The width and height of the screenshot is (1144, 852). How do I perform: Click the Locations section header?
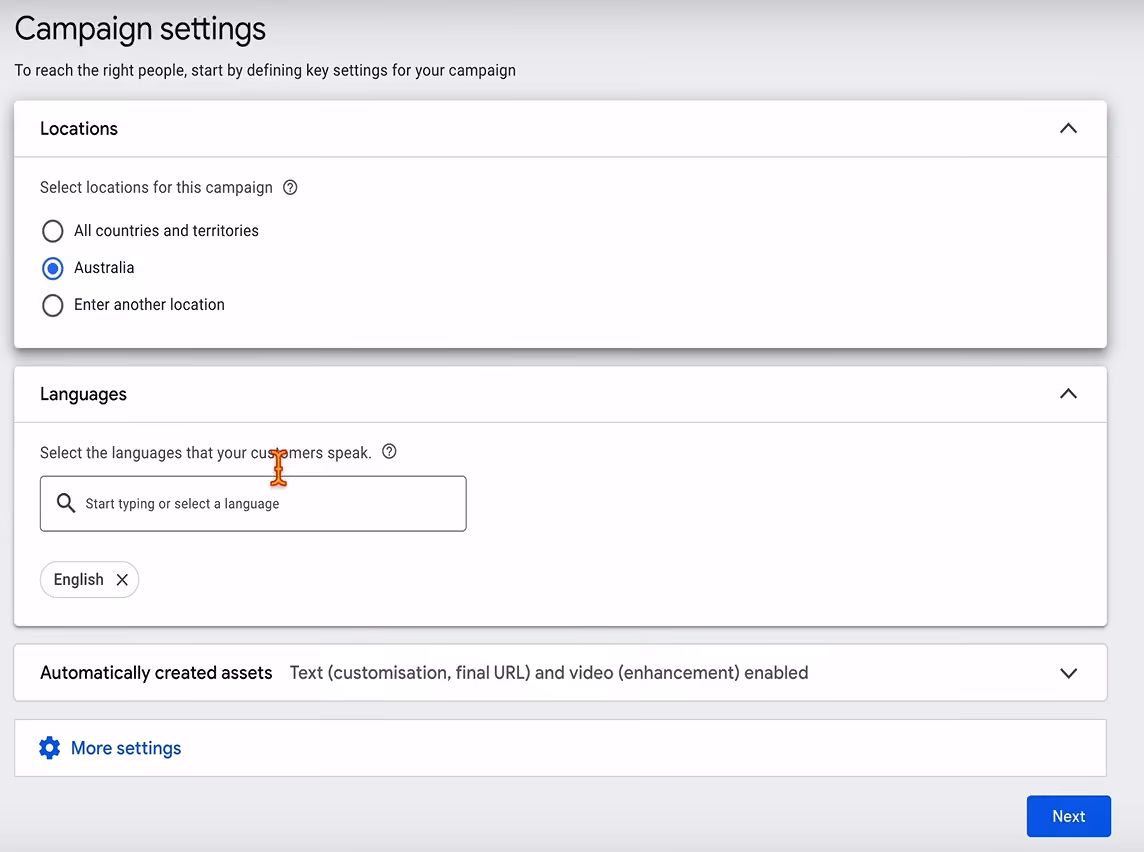tap(560, 128)
